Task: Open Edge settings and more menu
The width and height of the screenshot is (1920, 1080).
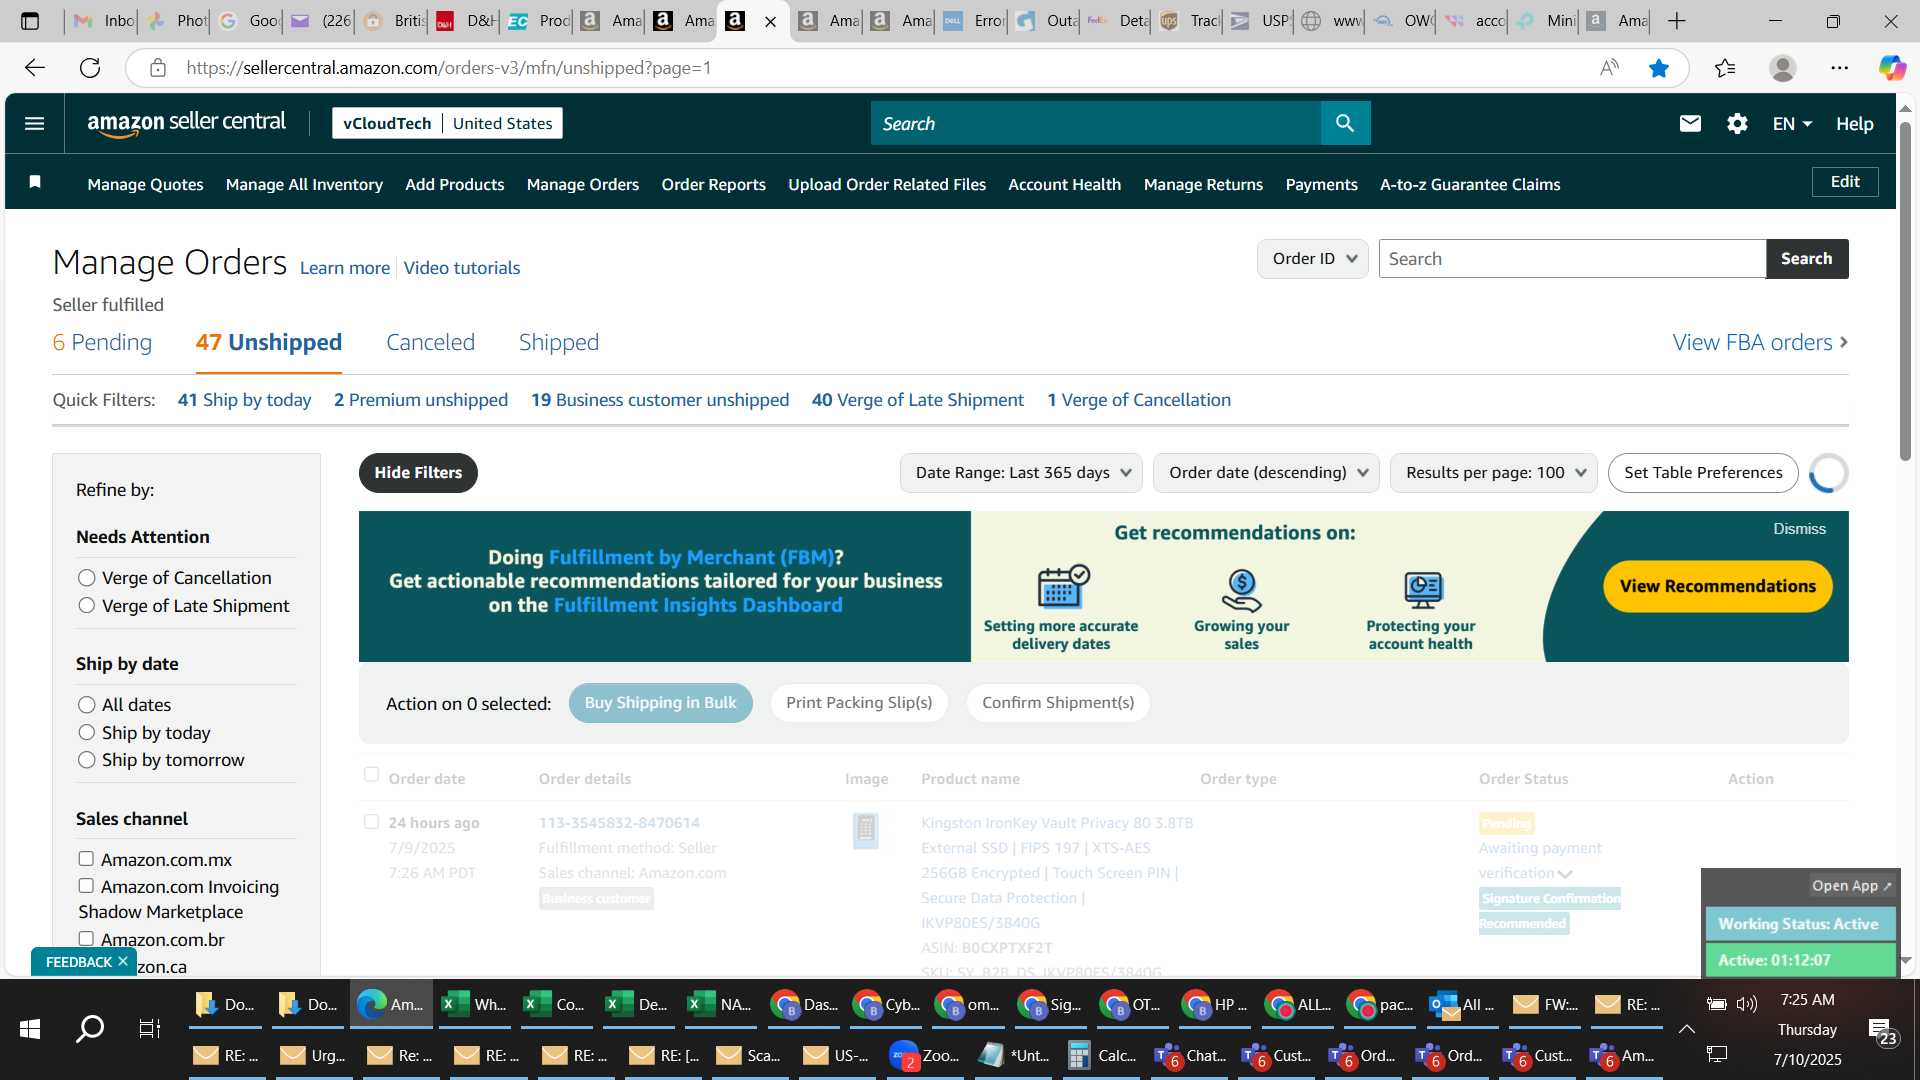Action: pos(1840,68)
